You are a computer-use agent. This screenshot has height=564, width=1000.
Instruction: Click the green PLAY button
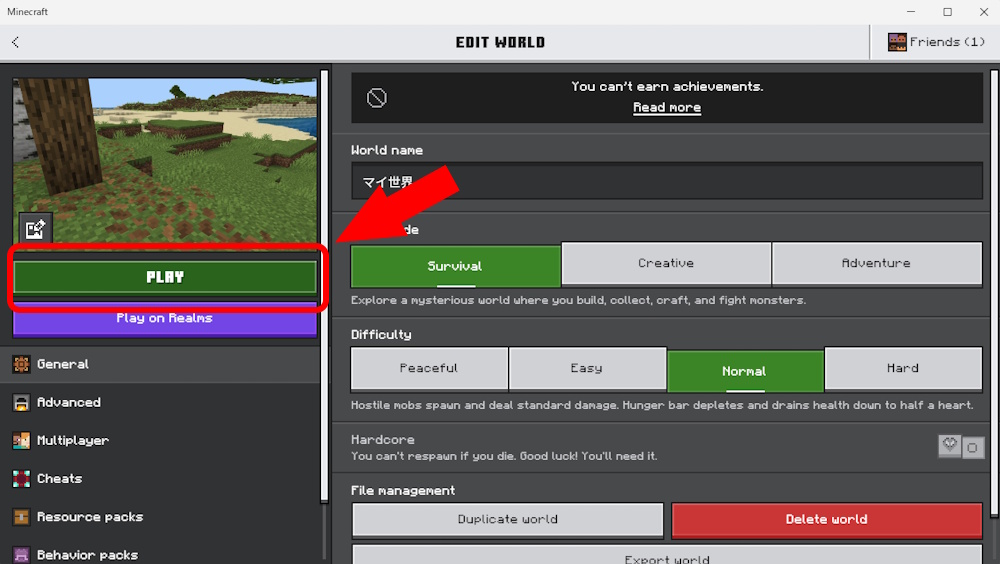point(165,277)
